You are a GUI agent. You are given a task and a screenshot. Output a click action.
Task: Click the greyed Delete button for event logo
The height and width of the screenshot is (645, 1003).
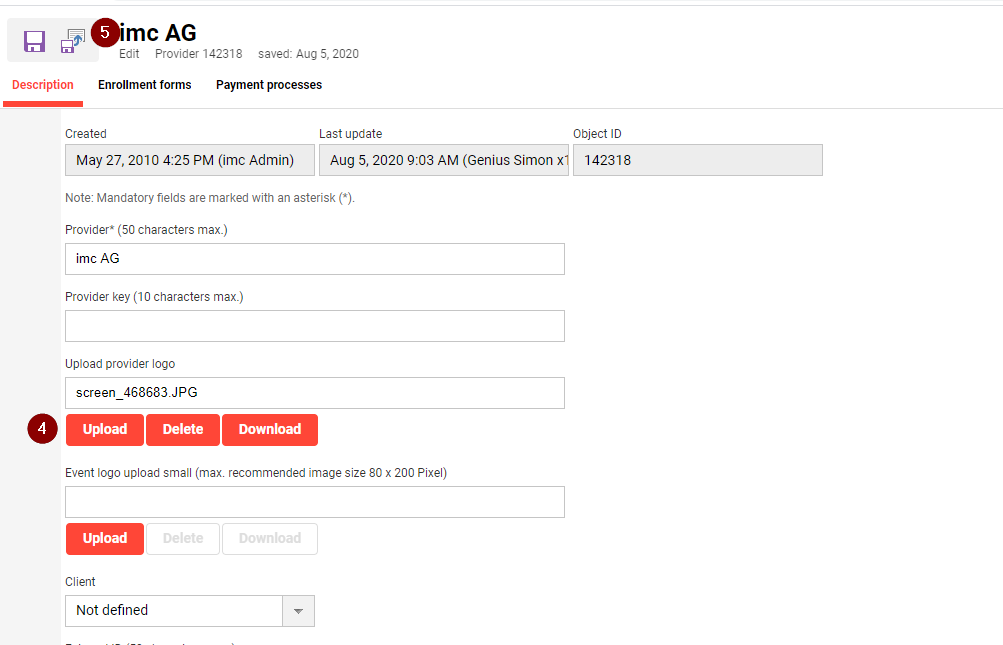(183, 539)
